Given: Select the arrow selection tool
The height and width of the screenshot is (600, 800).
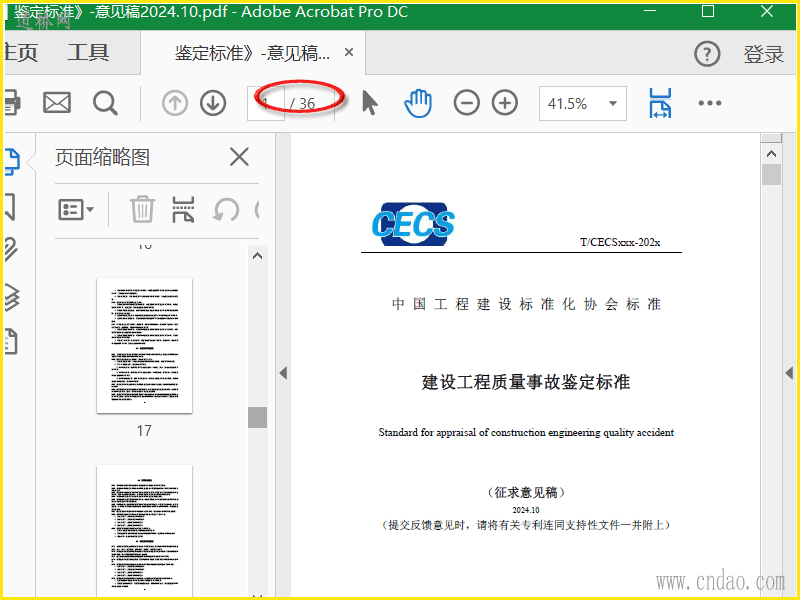Looking at the screenshot, I should click(370, 103).
